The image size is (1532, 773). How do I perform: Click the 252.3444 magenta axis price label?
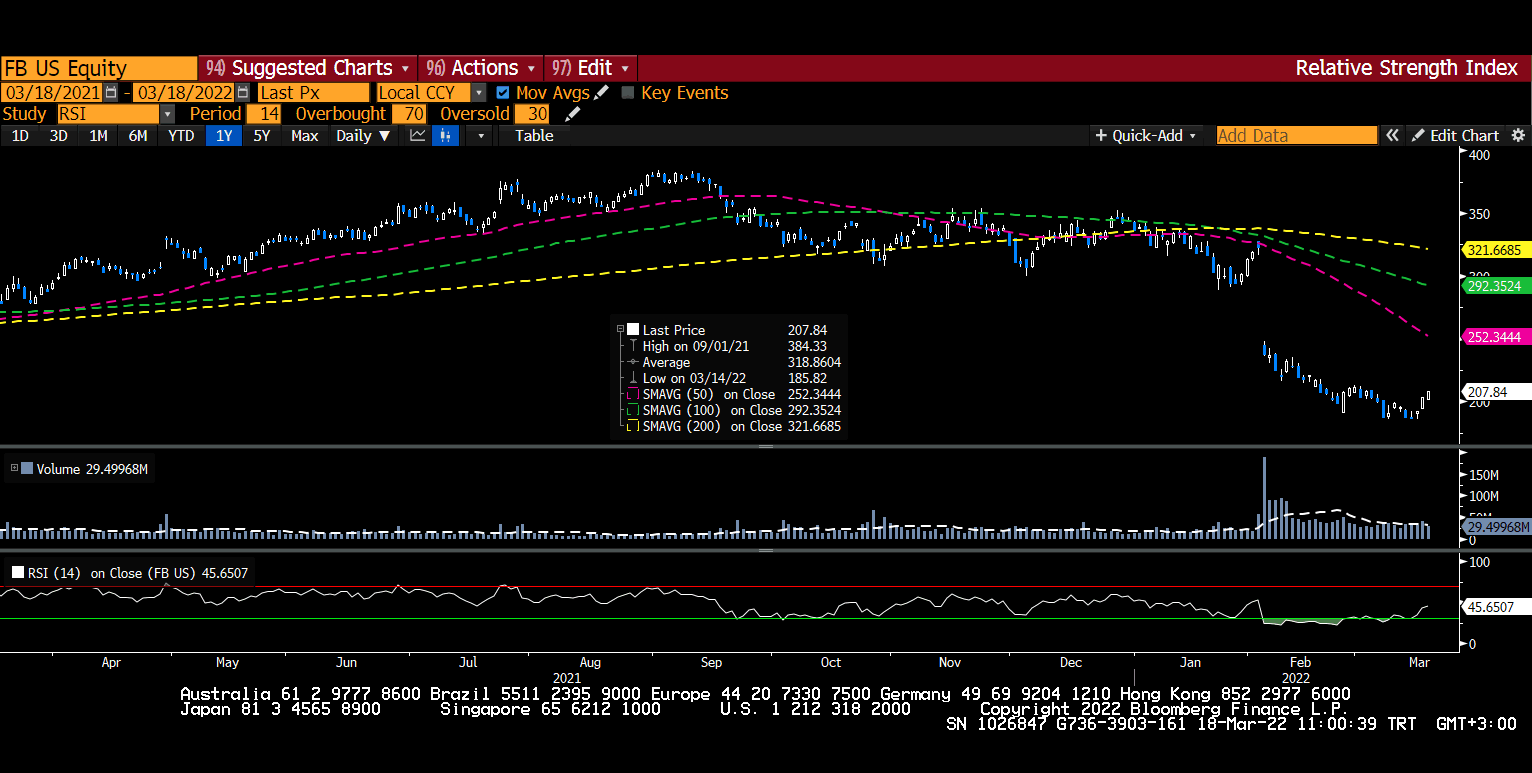click(x=1497, y=337)
